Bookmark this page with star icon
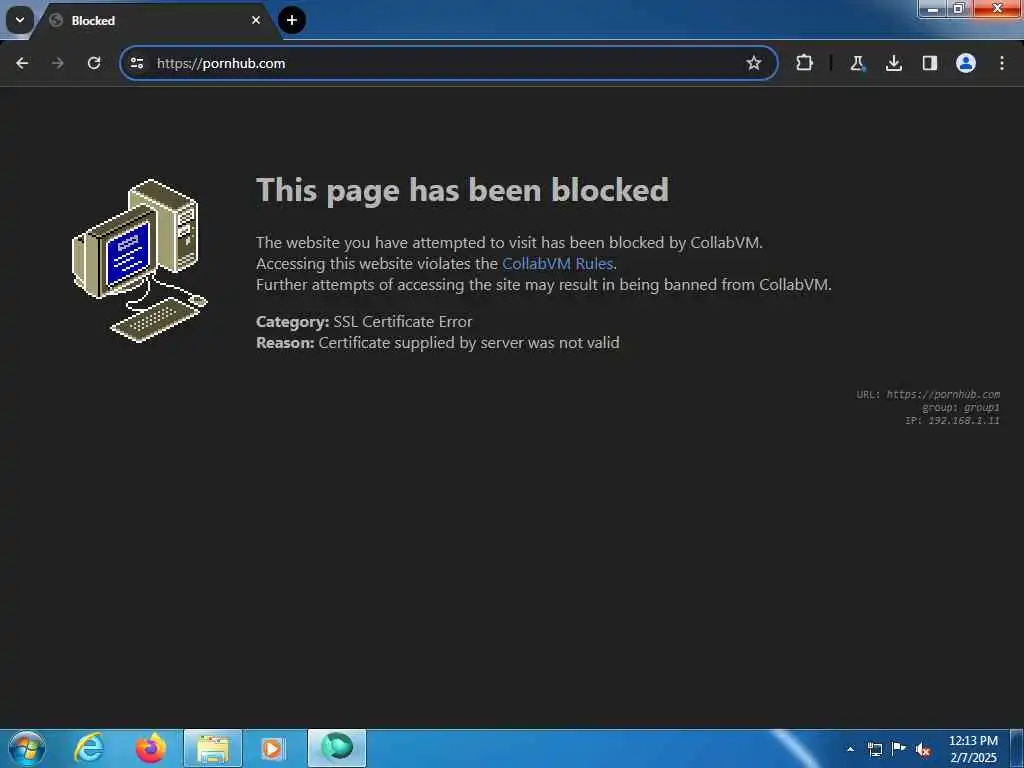This screenshot has height=768, width=1024. pyautogui.click(x=754, y=63)
